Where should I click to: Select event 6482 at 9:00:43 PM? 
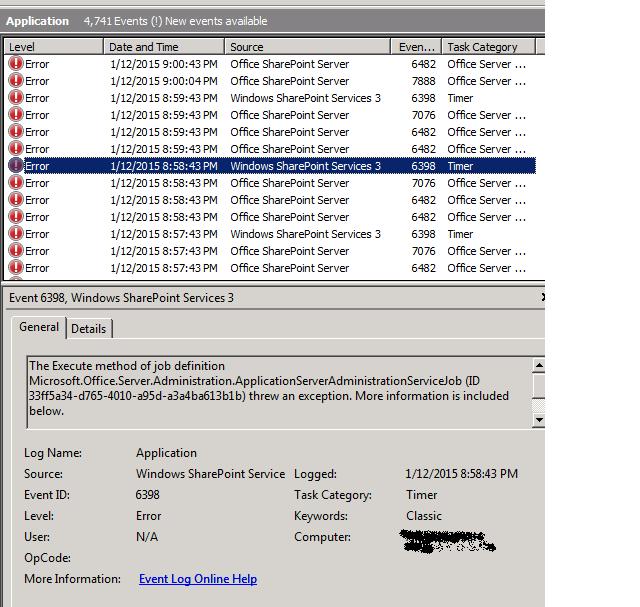click(272, 64)
